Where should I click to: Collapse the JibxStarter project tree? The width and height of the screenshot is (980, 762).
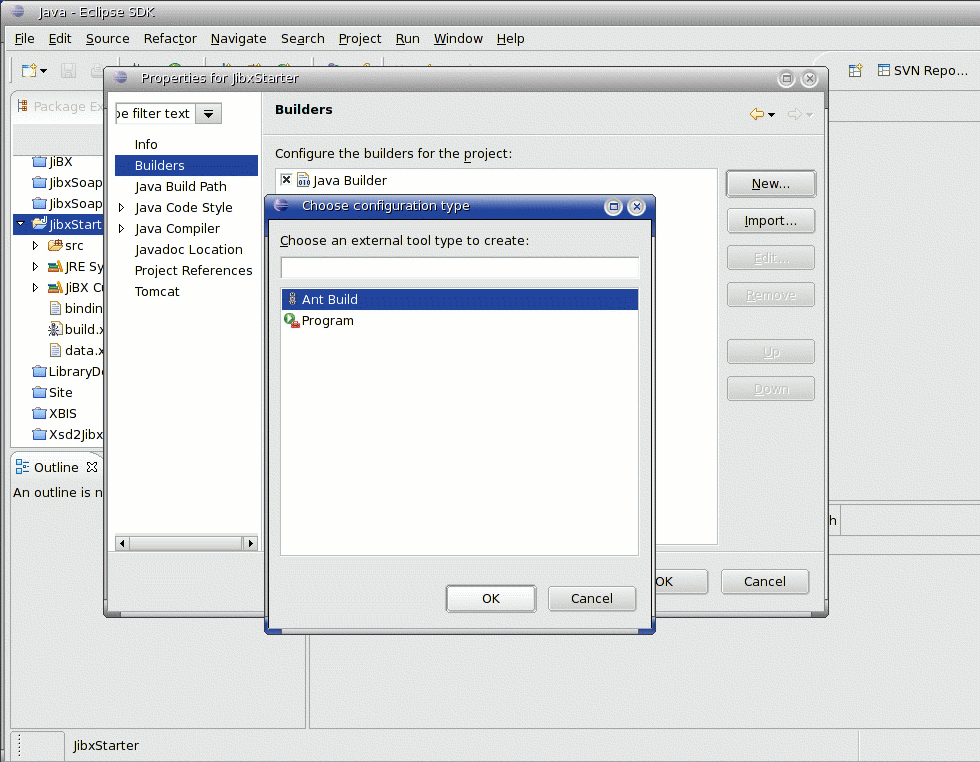(20, 224)
